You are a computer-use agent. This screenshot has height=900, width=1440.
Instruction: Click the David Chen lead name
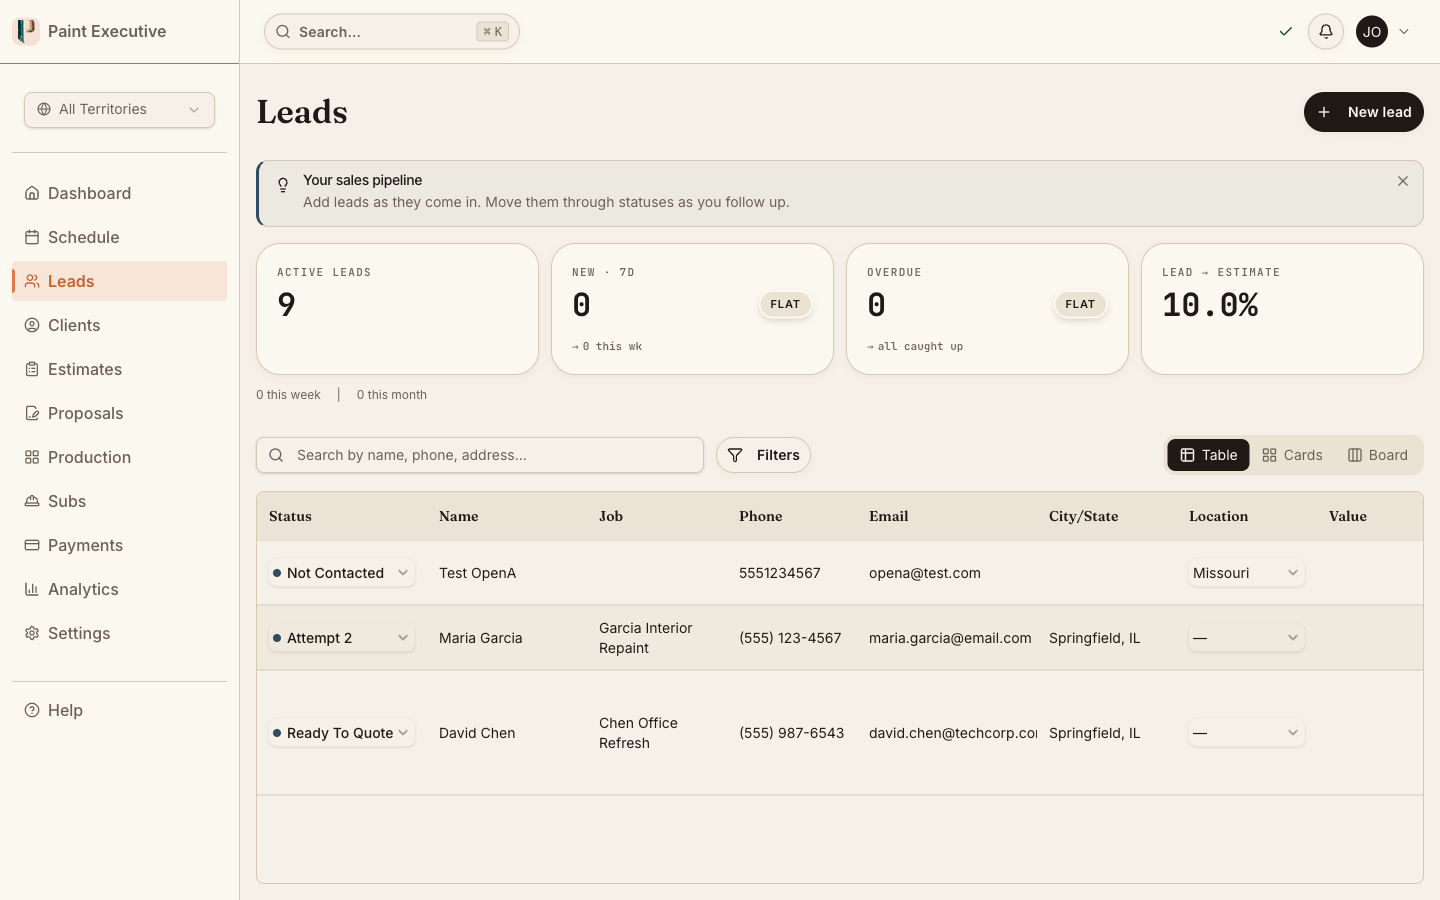(x=477, y=733)
